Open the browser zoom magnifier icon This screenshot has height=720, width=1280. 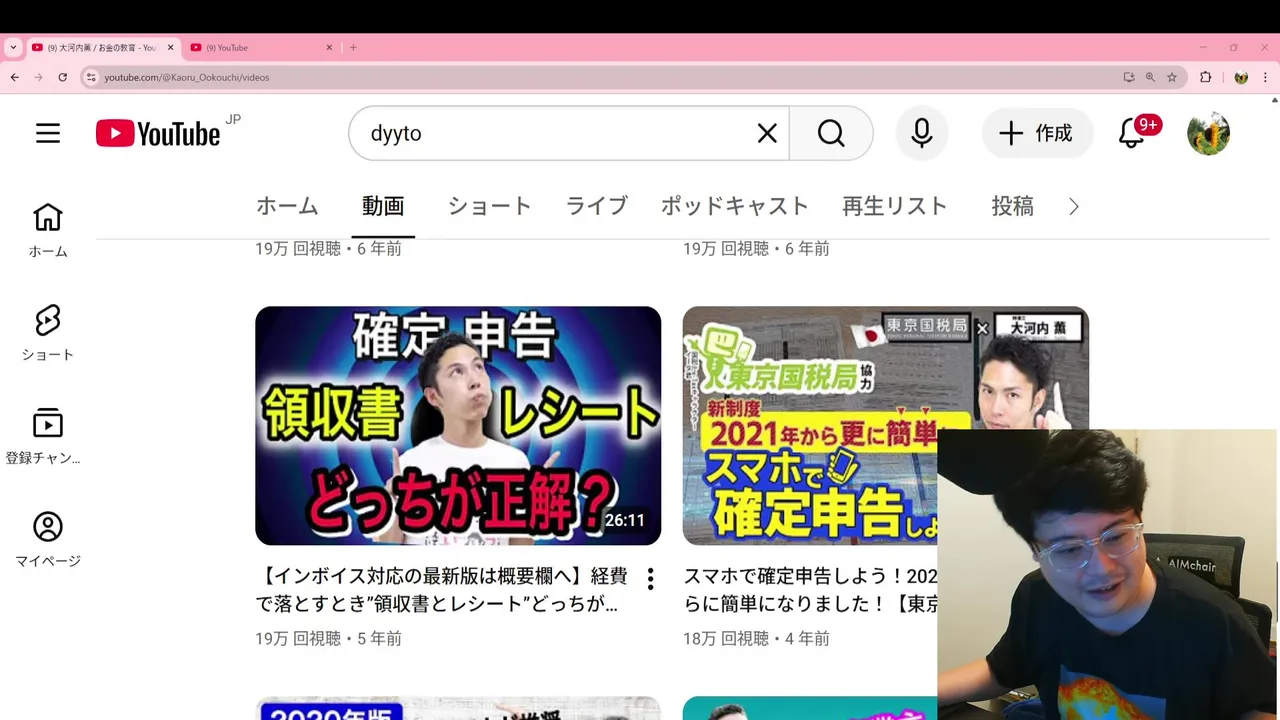[x=1150, y=77]
